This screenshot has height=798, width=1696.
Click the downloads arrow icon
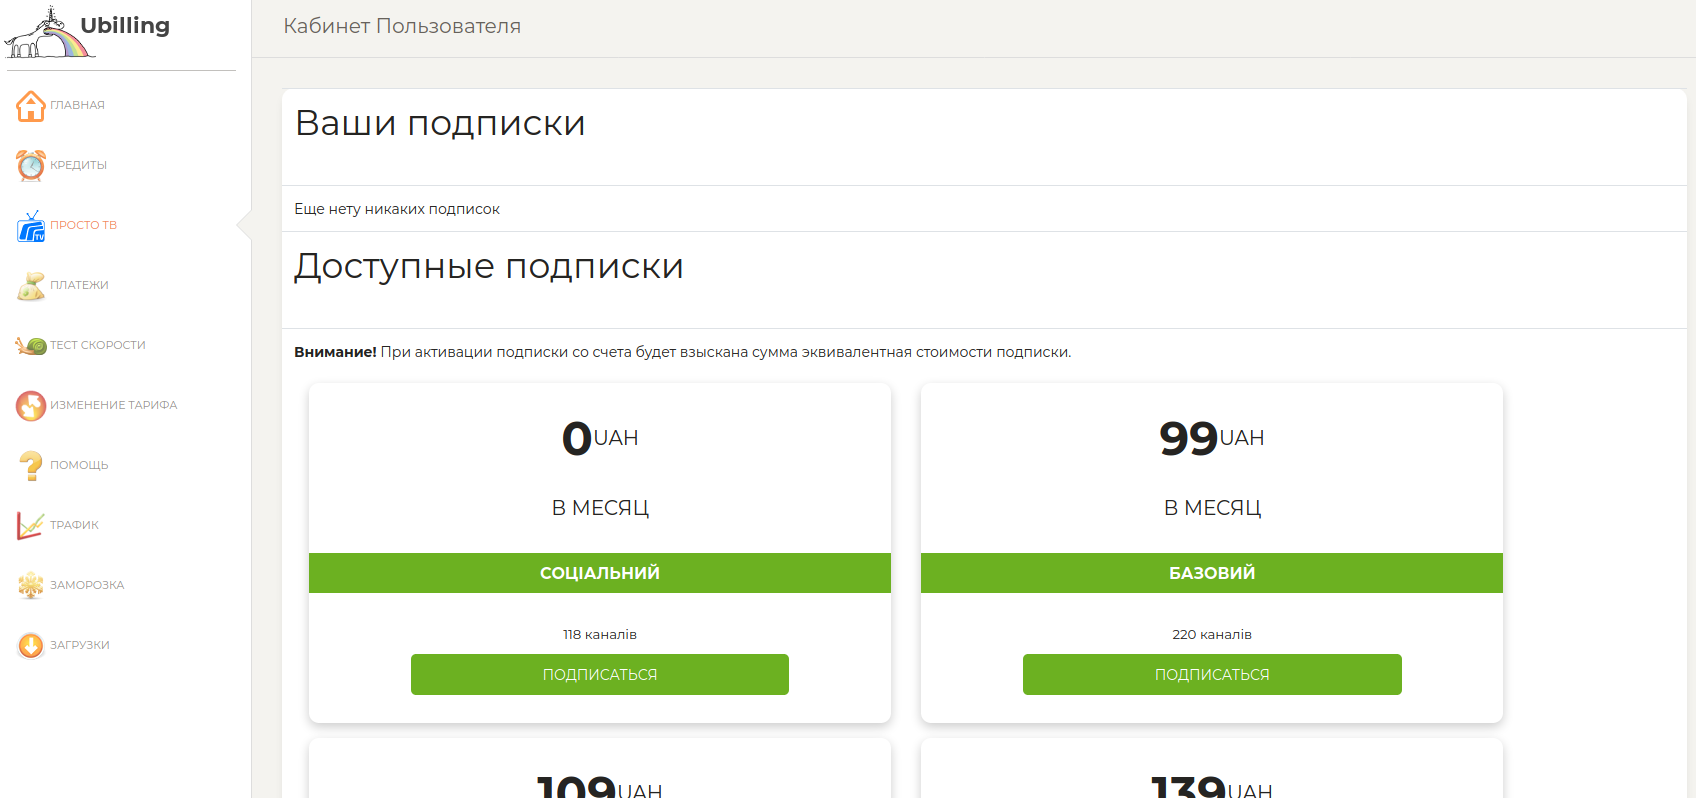point(31,645)
